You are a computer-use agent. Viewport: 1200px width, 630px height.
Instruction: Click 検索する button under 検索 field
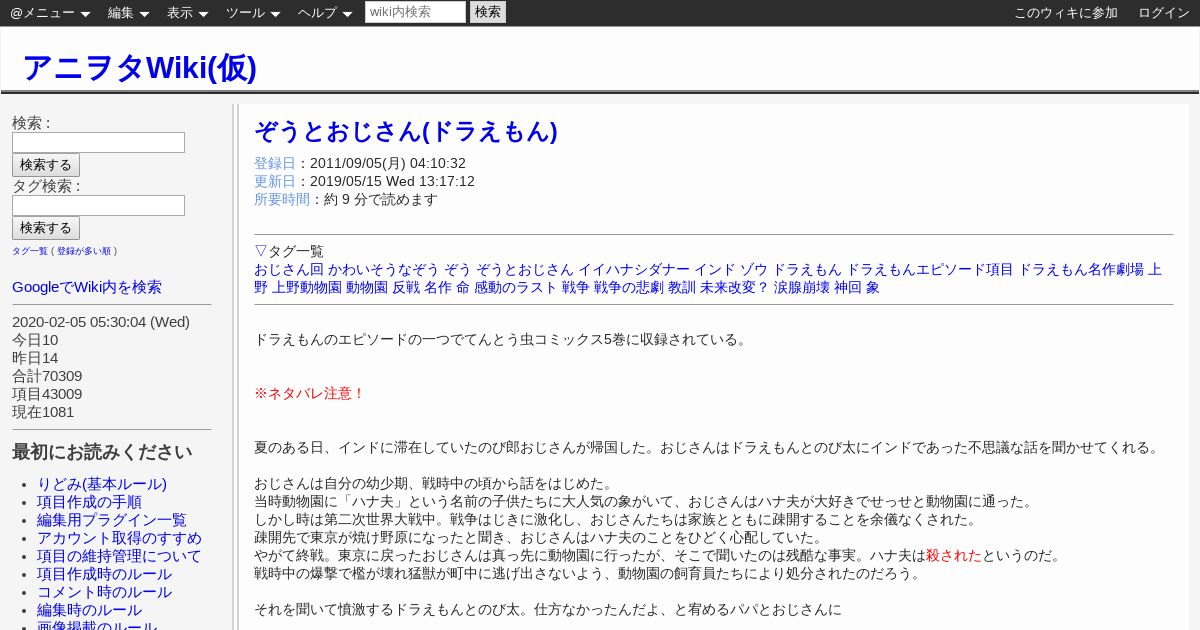click(x=46, y=165)
